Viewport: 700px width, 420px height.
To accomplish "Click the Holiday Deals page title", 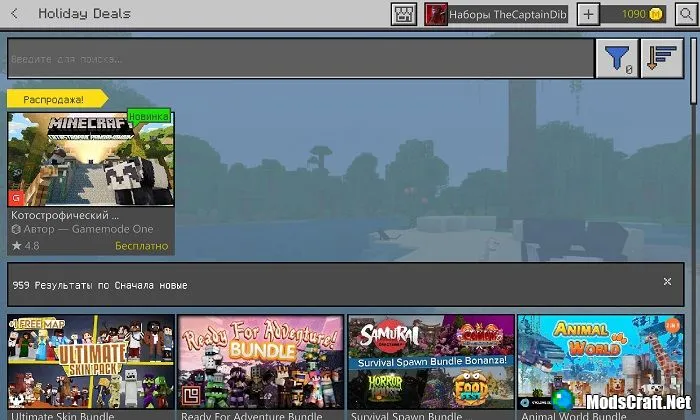I will 84,13.
